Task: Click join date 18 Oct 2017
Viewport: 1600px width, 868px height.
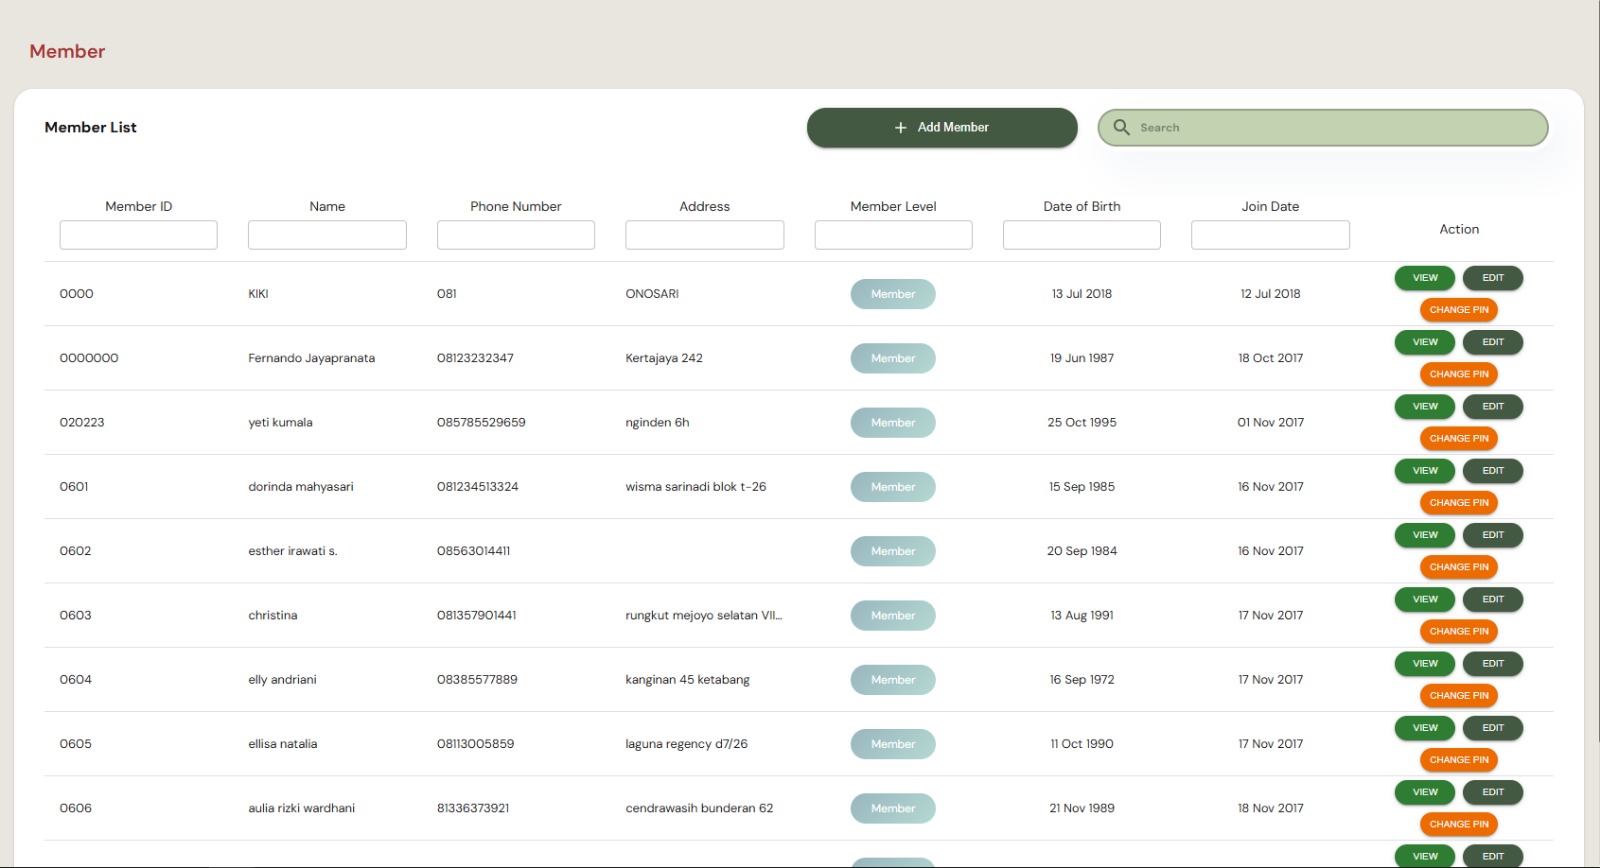Action: pos(1270,358)
